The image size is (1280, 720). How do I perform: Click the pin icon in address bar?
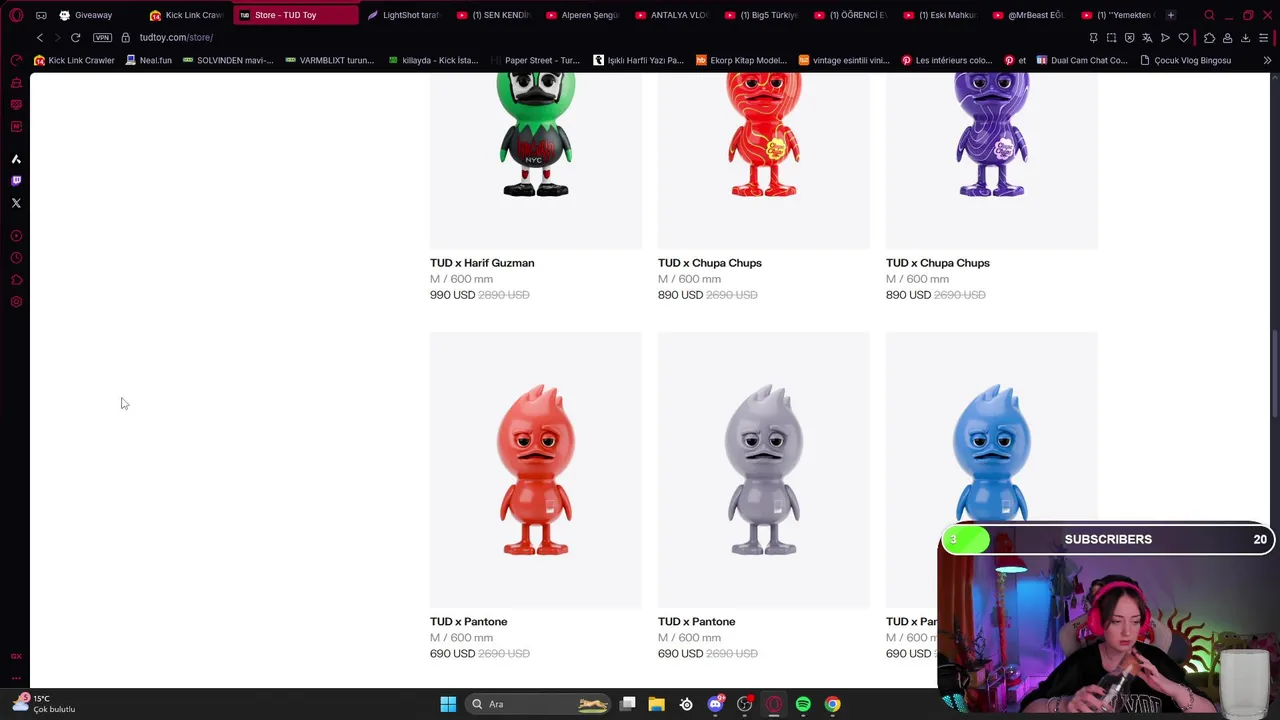(1093, 38)
